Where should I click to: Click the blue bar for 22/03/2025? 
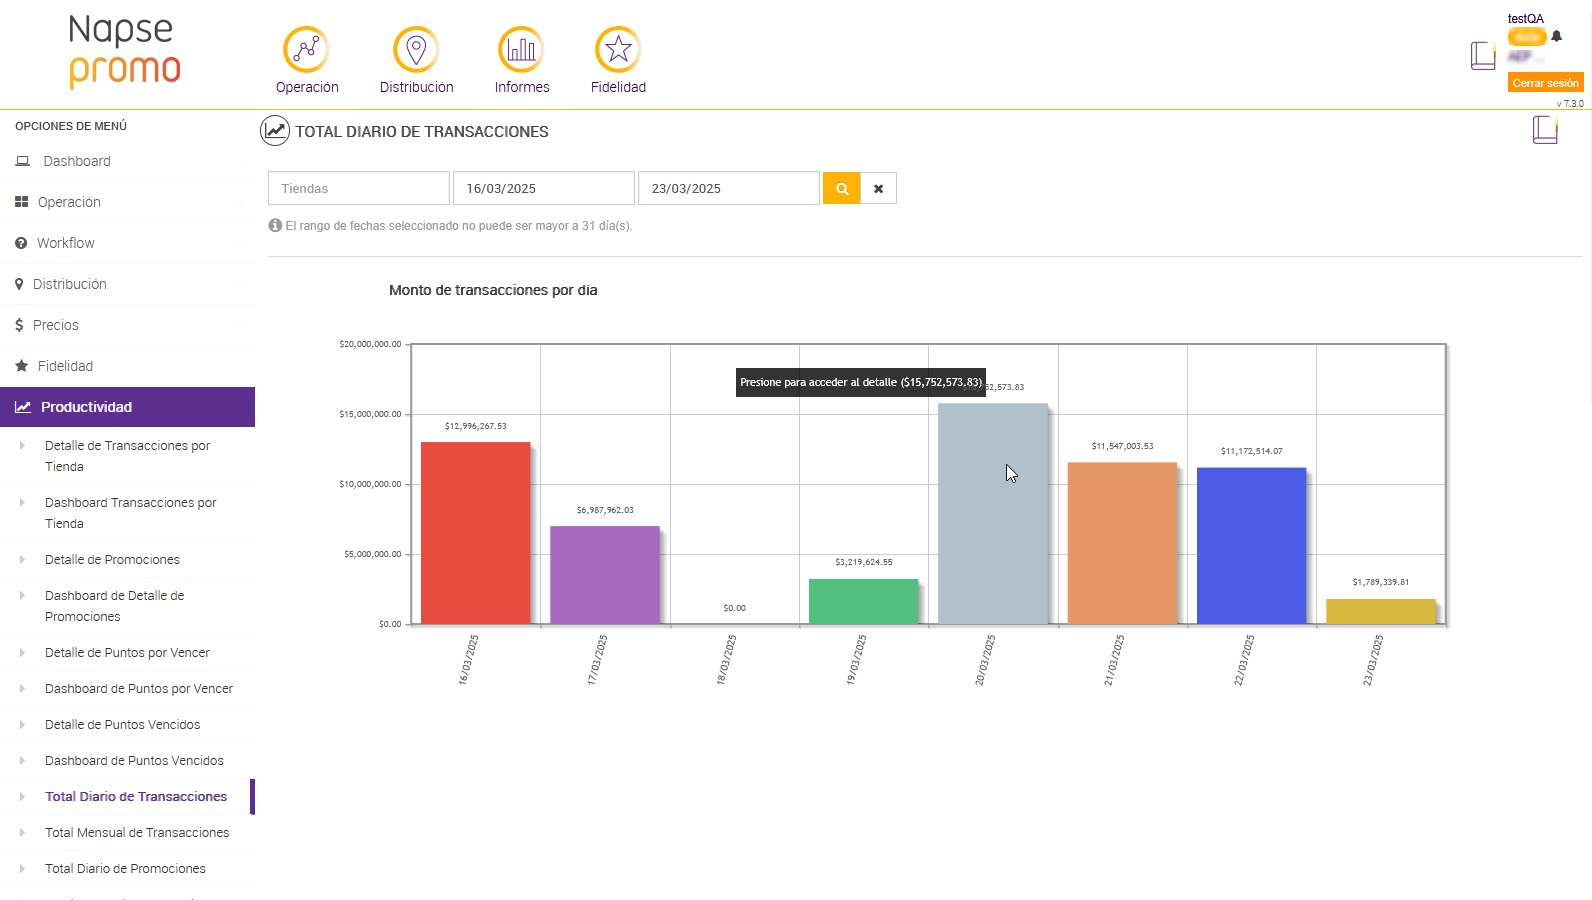click(1252, 546)
